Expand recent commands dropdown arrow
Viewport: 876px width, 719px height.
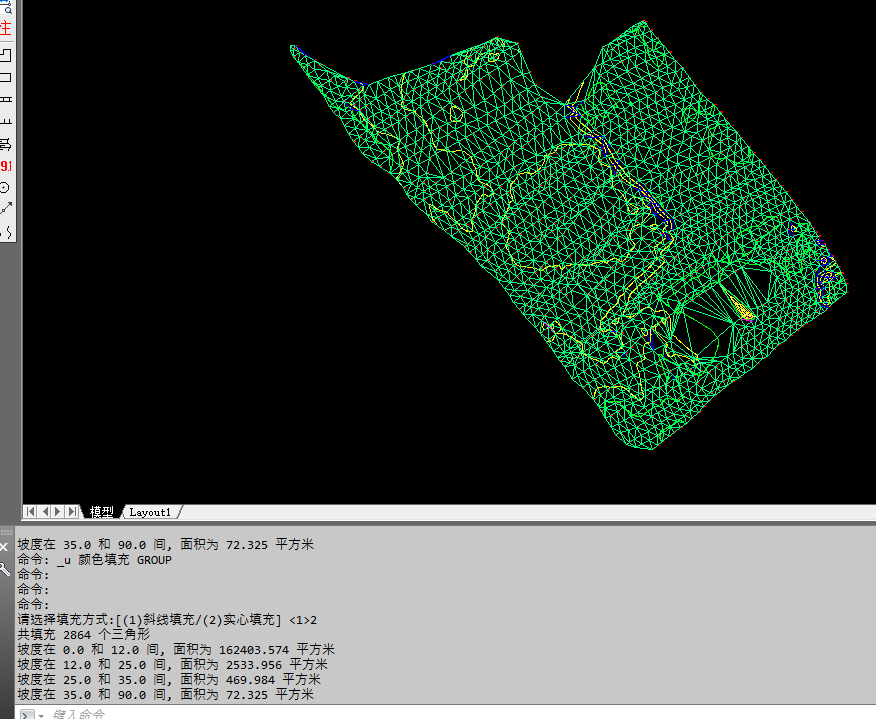41,714
